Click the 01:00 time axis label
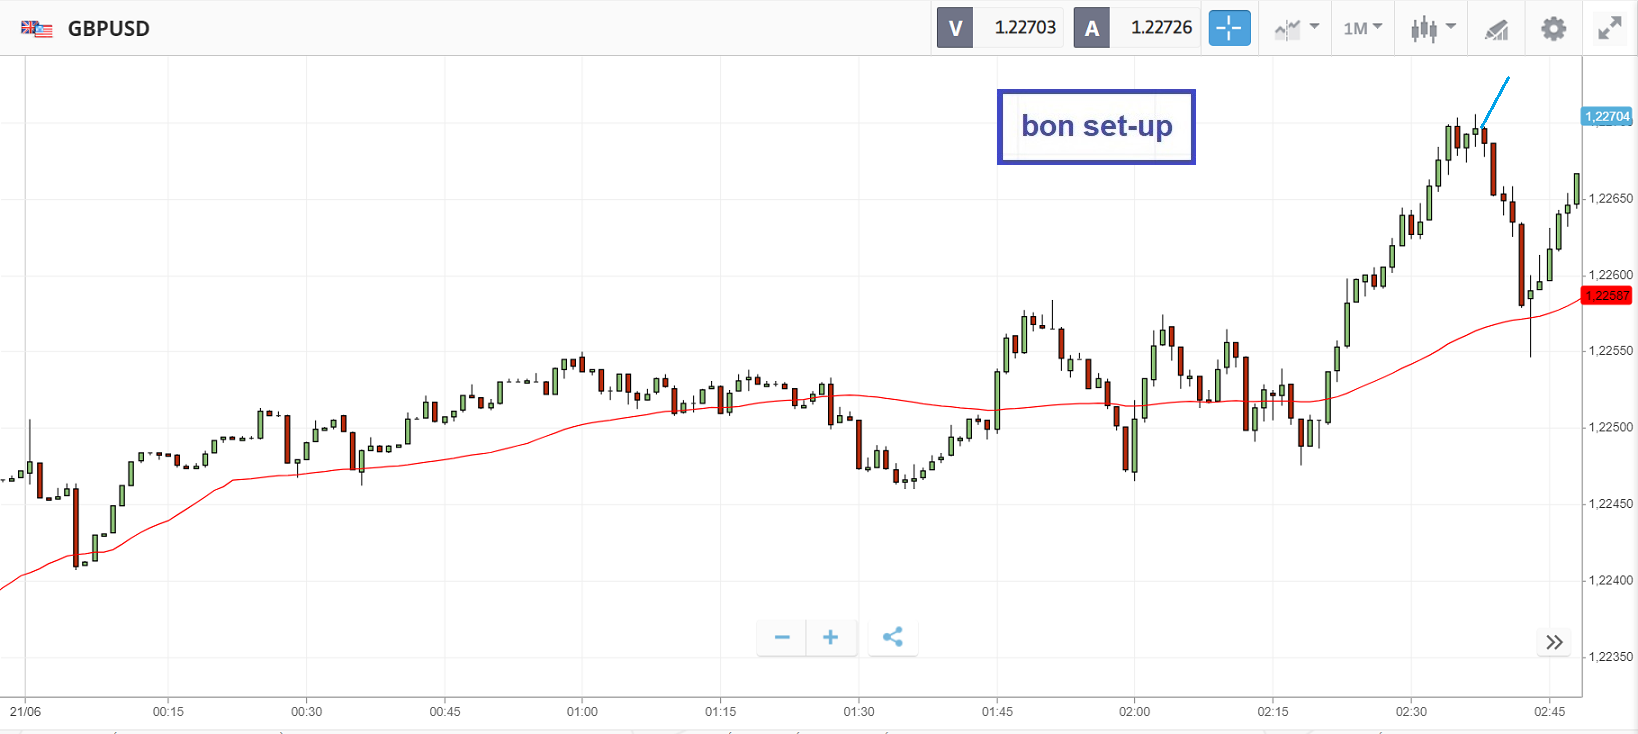 [582, 712]
